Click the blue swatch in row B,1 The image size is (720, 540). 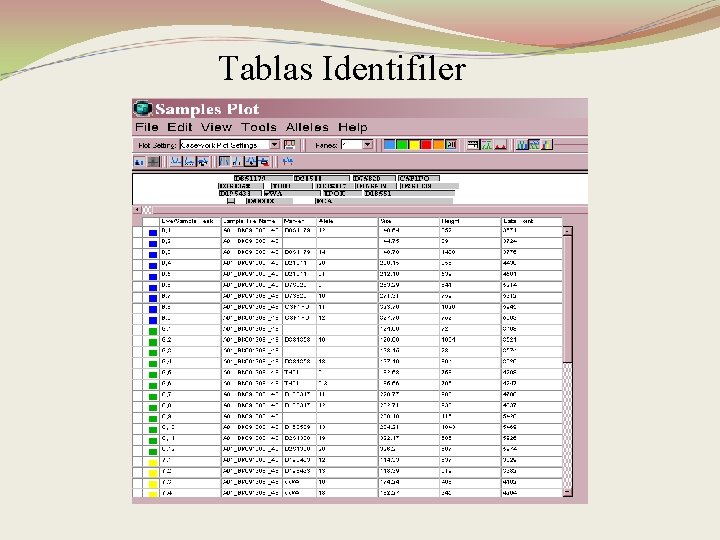pos(153,232)
